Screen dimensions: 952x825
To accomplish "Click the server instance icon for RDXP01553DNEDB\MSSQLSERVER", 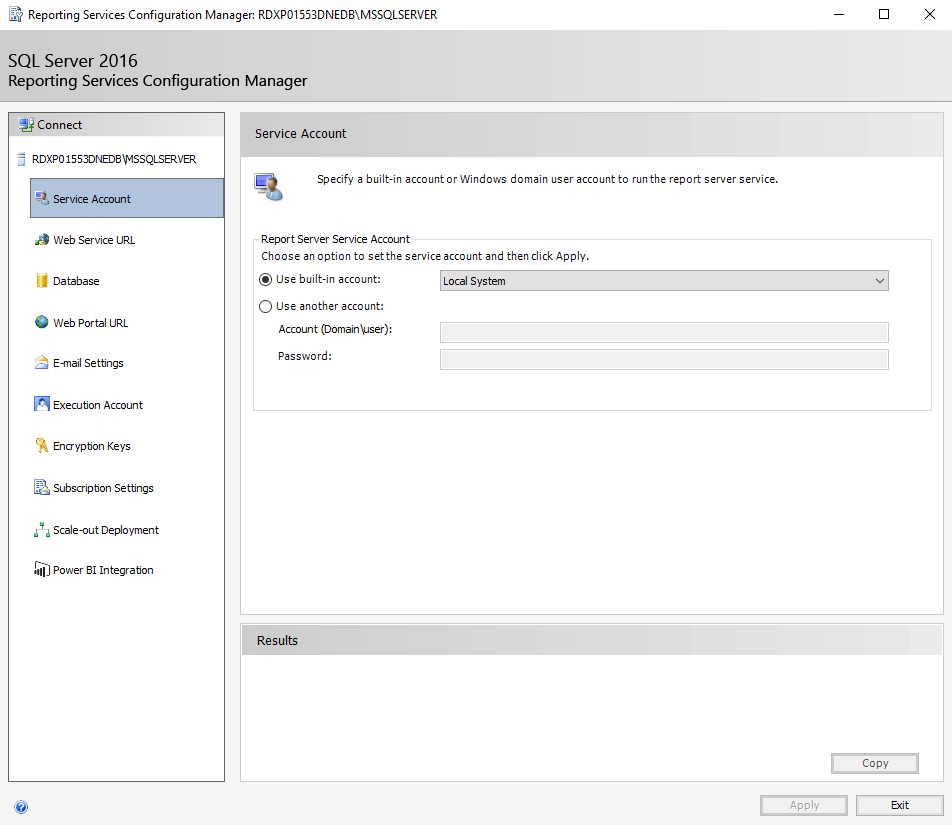I will tap(21, 159).
